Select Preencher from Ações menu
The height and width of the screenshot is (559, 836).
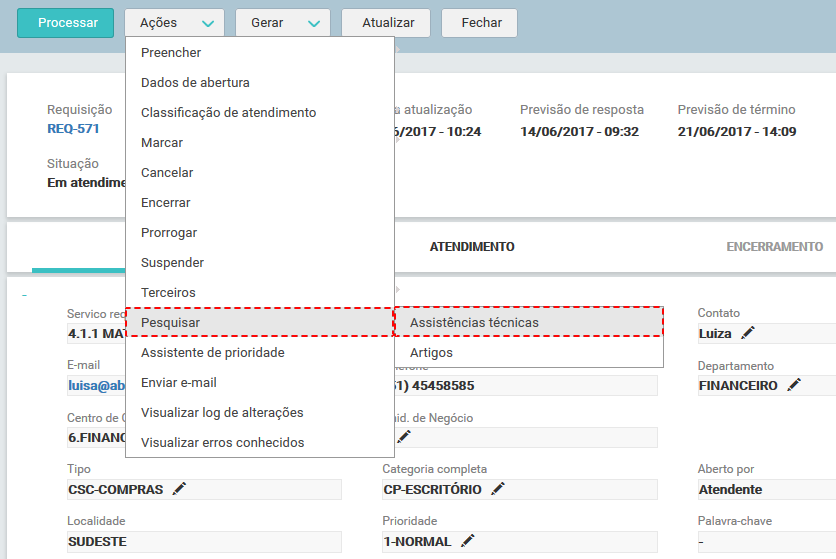(x=260, y=53)
